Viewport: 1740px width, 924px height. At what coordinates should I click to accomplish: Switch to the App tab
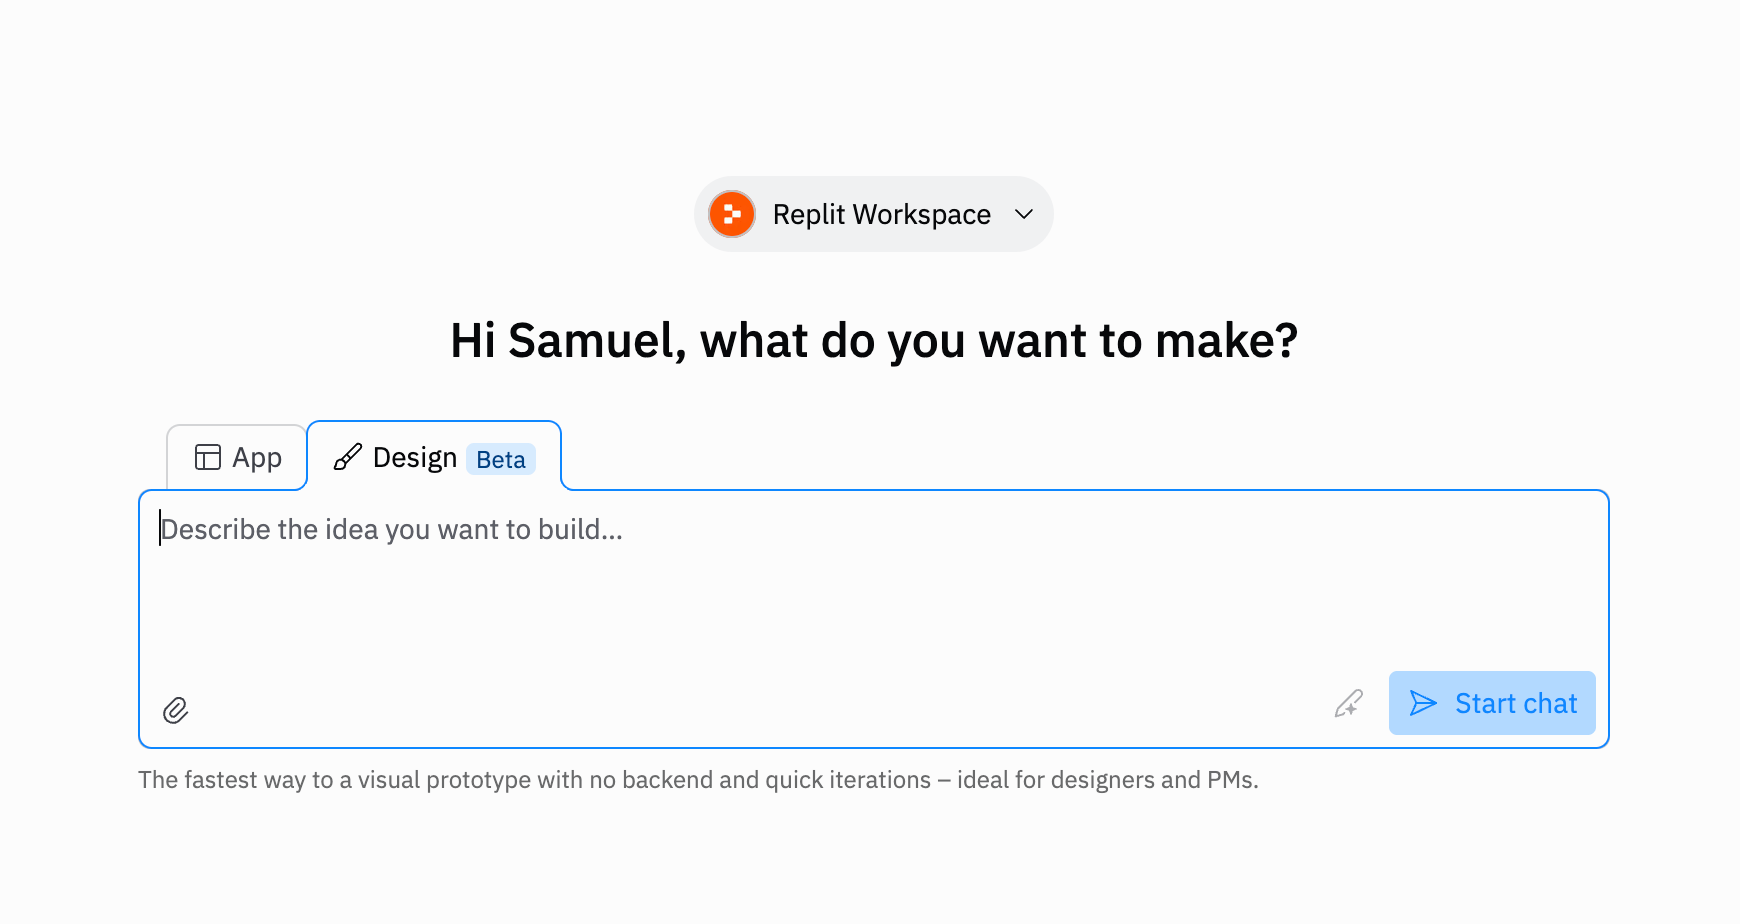point(236,457)
